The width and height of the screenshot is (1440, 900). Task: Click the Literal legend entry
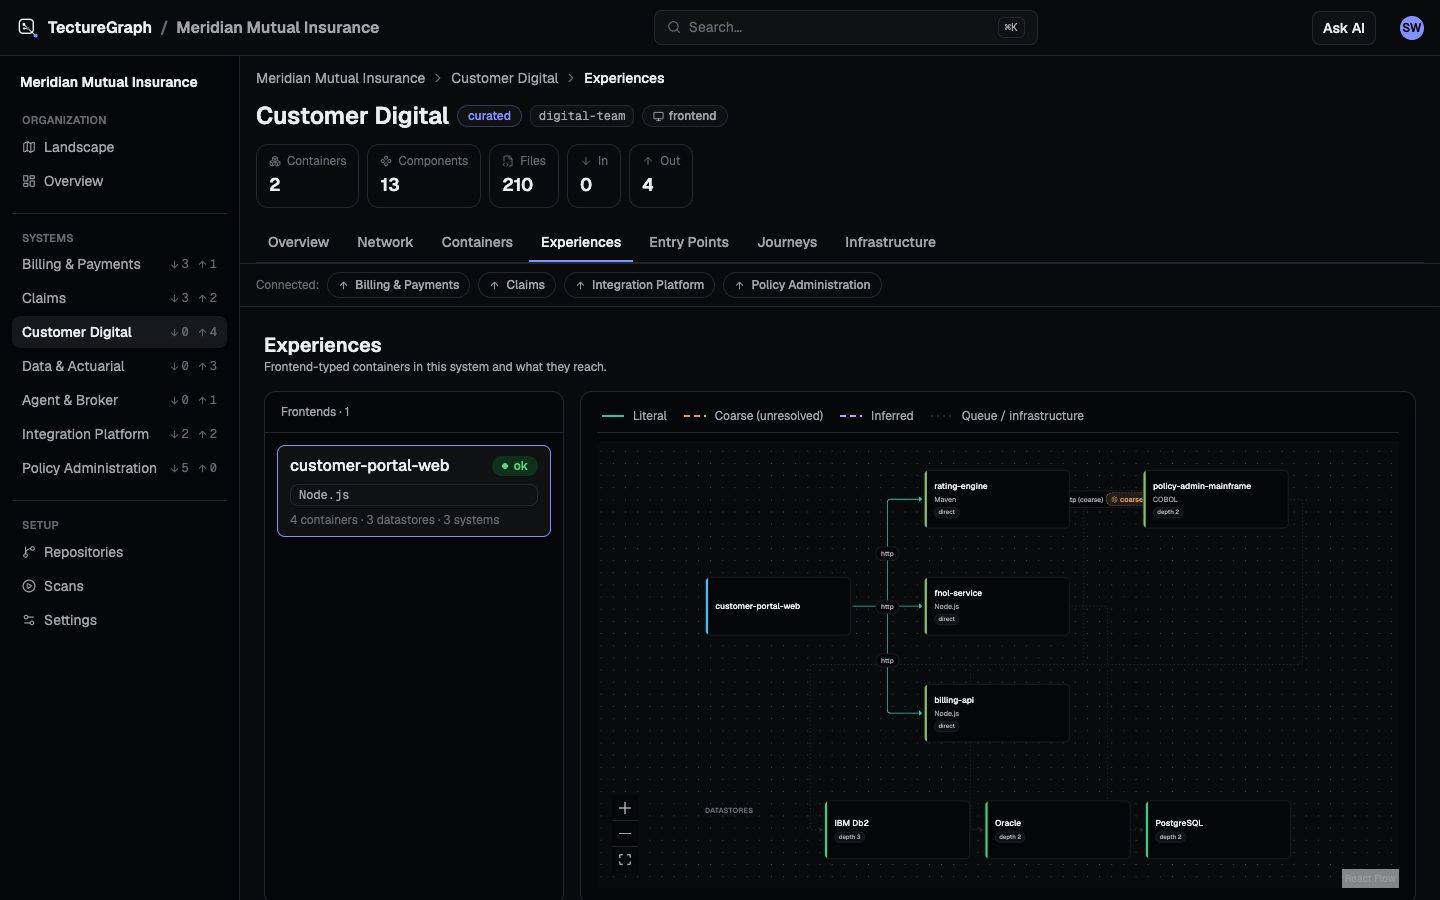[x=635, y=416]
